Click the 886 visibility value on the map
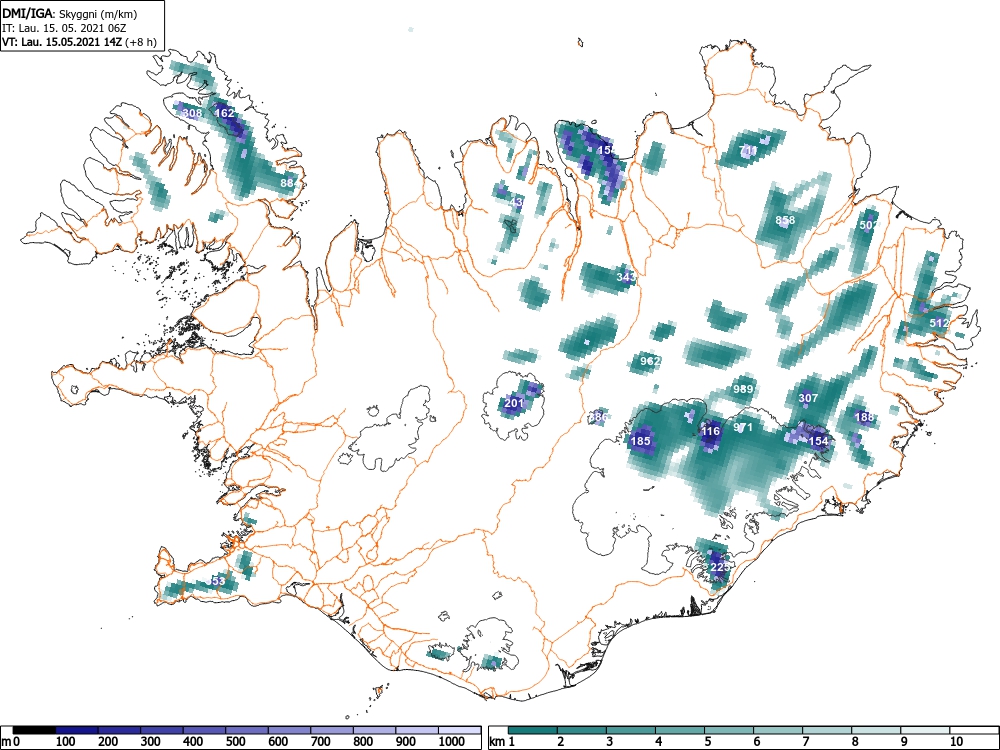Viewport: 1000px width, 750px height. click(598, 417)
